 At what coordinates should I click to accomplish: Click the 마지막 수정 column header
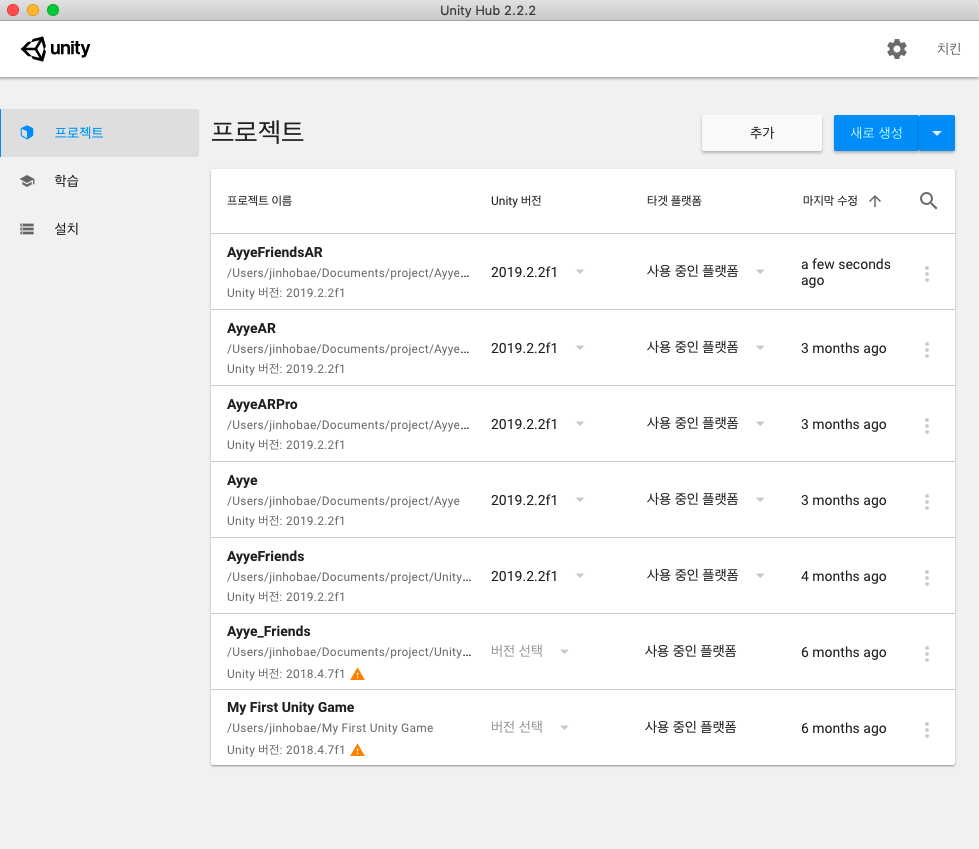point(830,200)
